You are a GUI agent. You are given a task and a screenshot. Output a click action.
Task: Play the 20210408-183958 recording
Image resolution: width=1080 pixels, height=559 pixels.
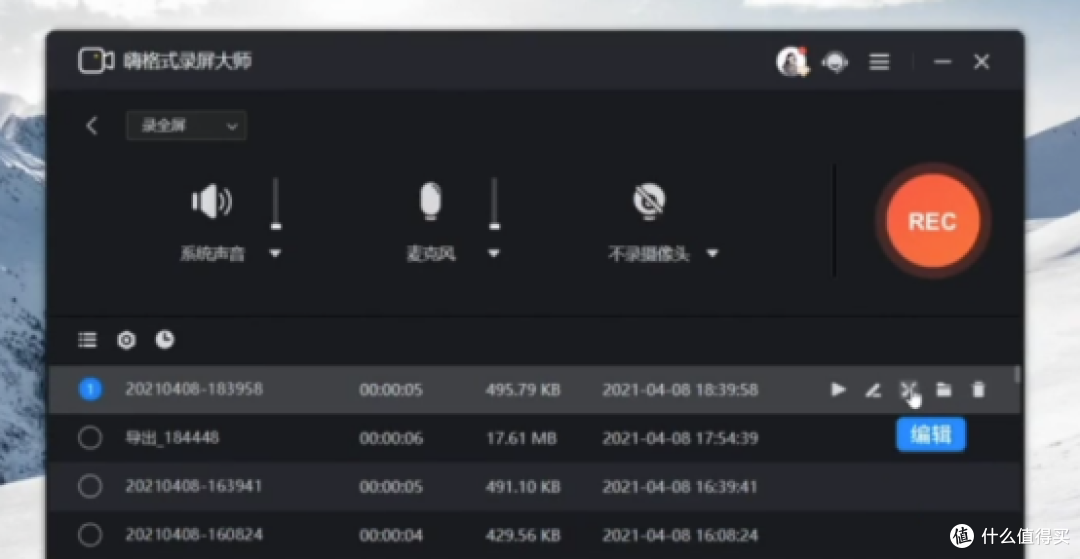(x=838, y=390)
